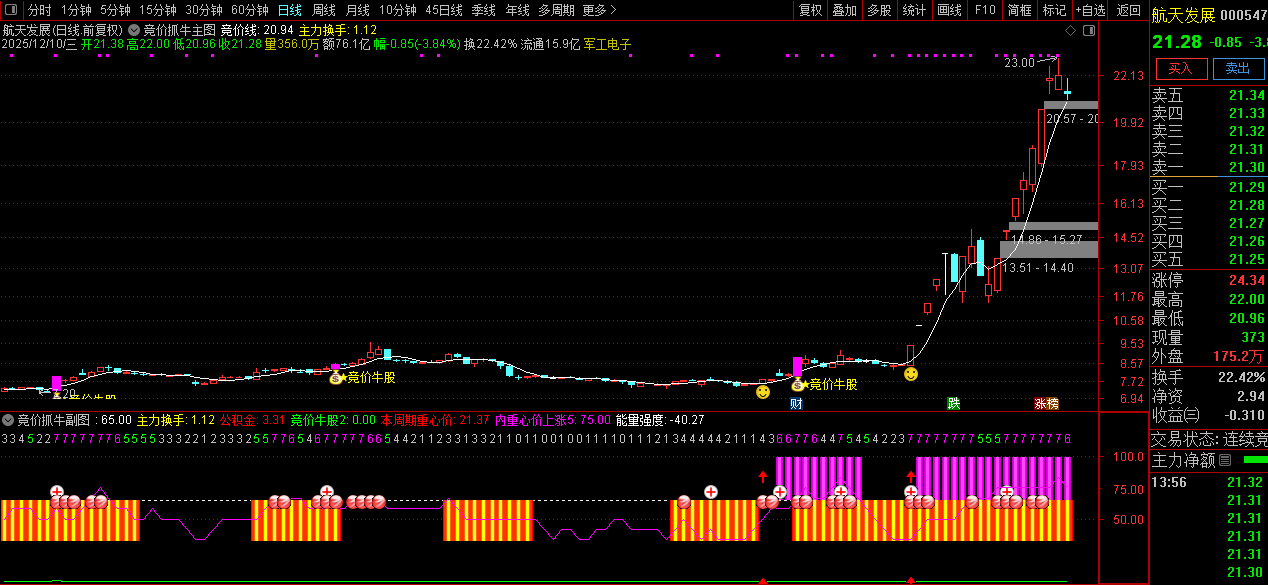The width and height of the screenshot is (1268, 585).
Task: Click the 买五 bid price row
Action: [x=1209, y=259]
